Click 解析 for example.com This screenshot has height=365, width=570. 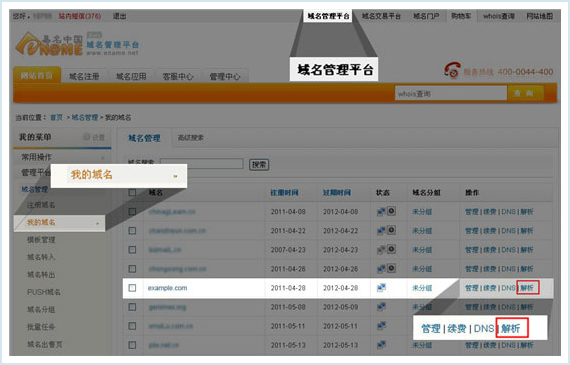(527, 288)
